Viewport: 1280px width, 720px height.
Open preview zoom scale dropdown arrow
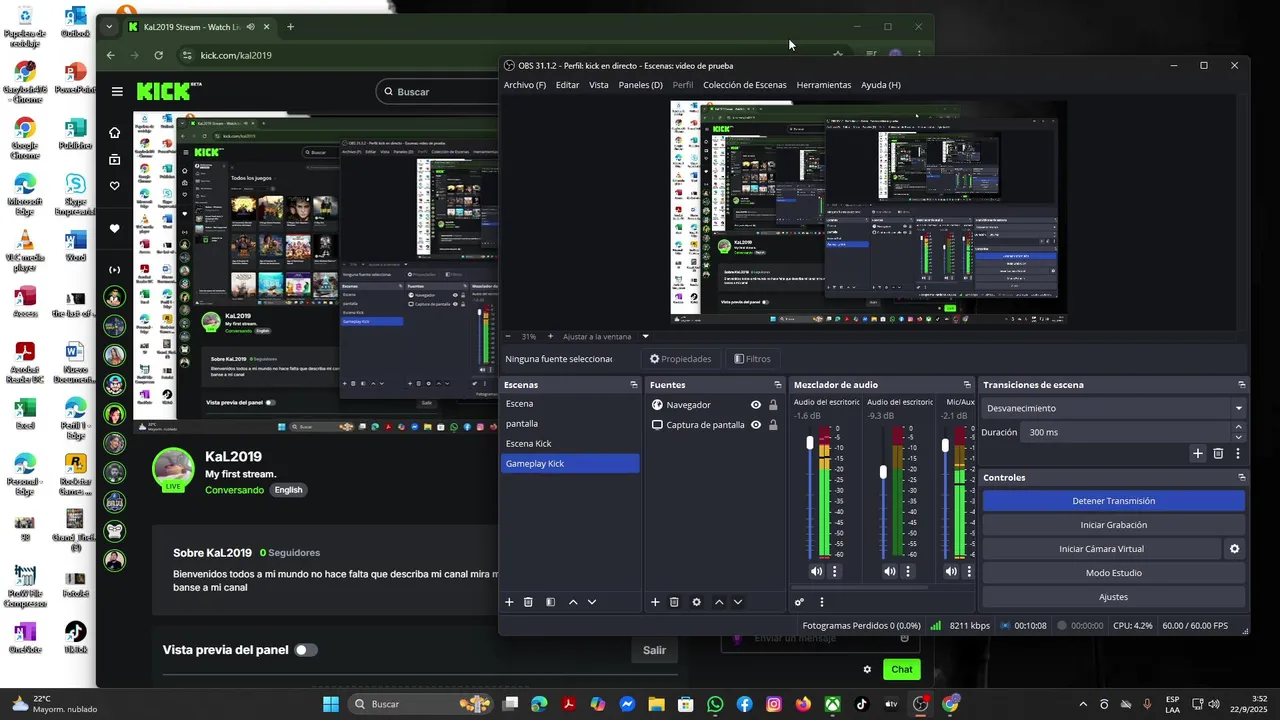[645, 337]
